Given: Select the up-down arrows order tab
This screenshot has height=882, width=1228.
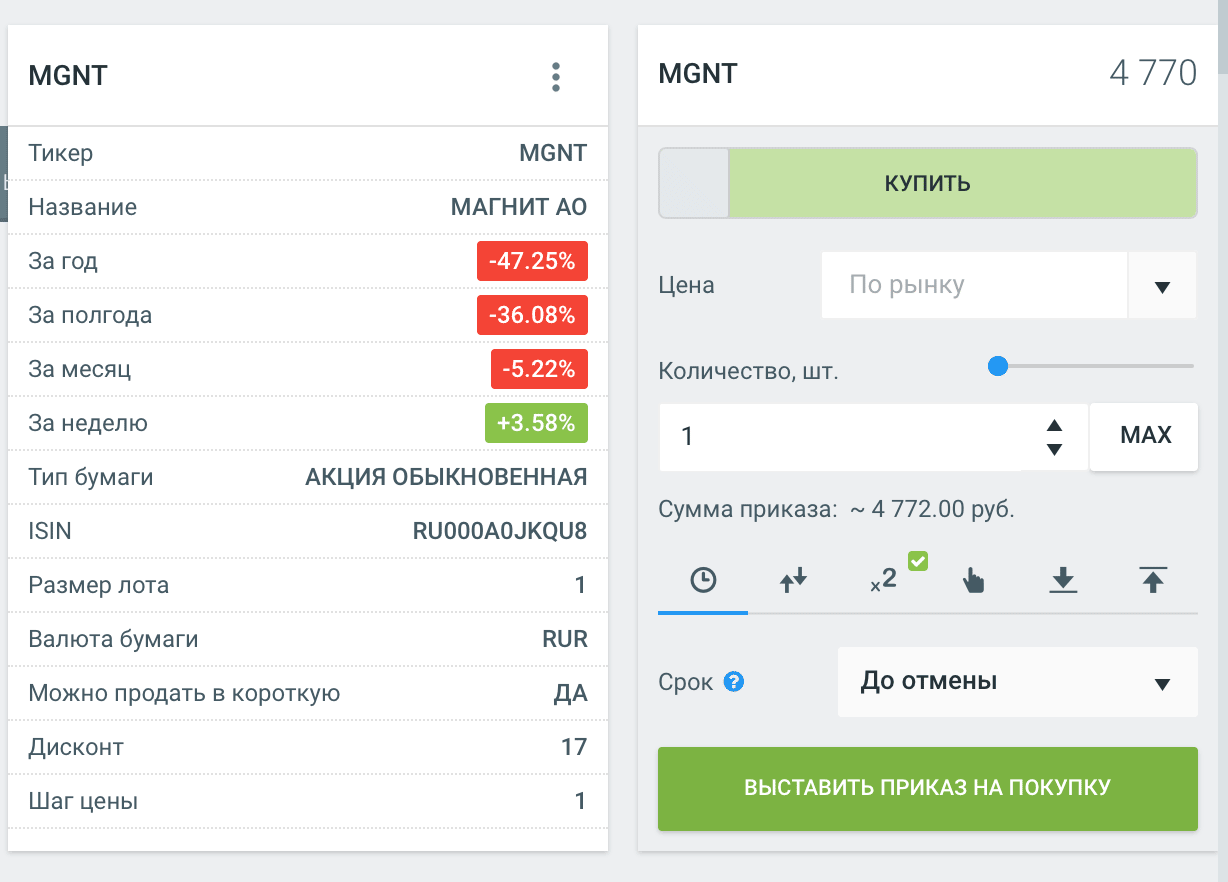Looking at the screenshot, I should pos(793,580).
